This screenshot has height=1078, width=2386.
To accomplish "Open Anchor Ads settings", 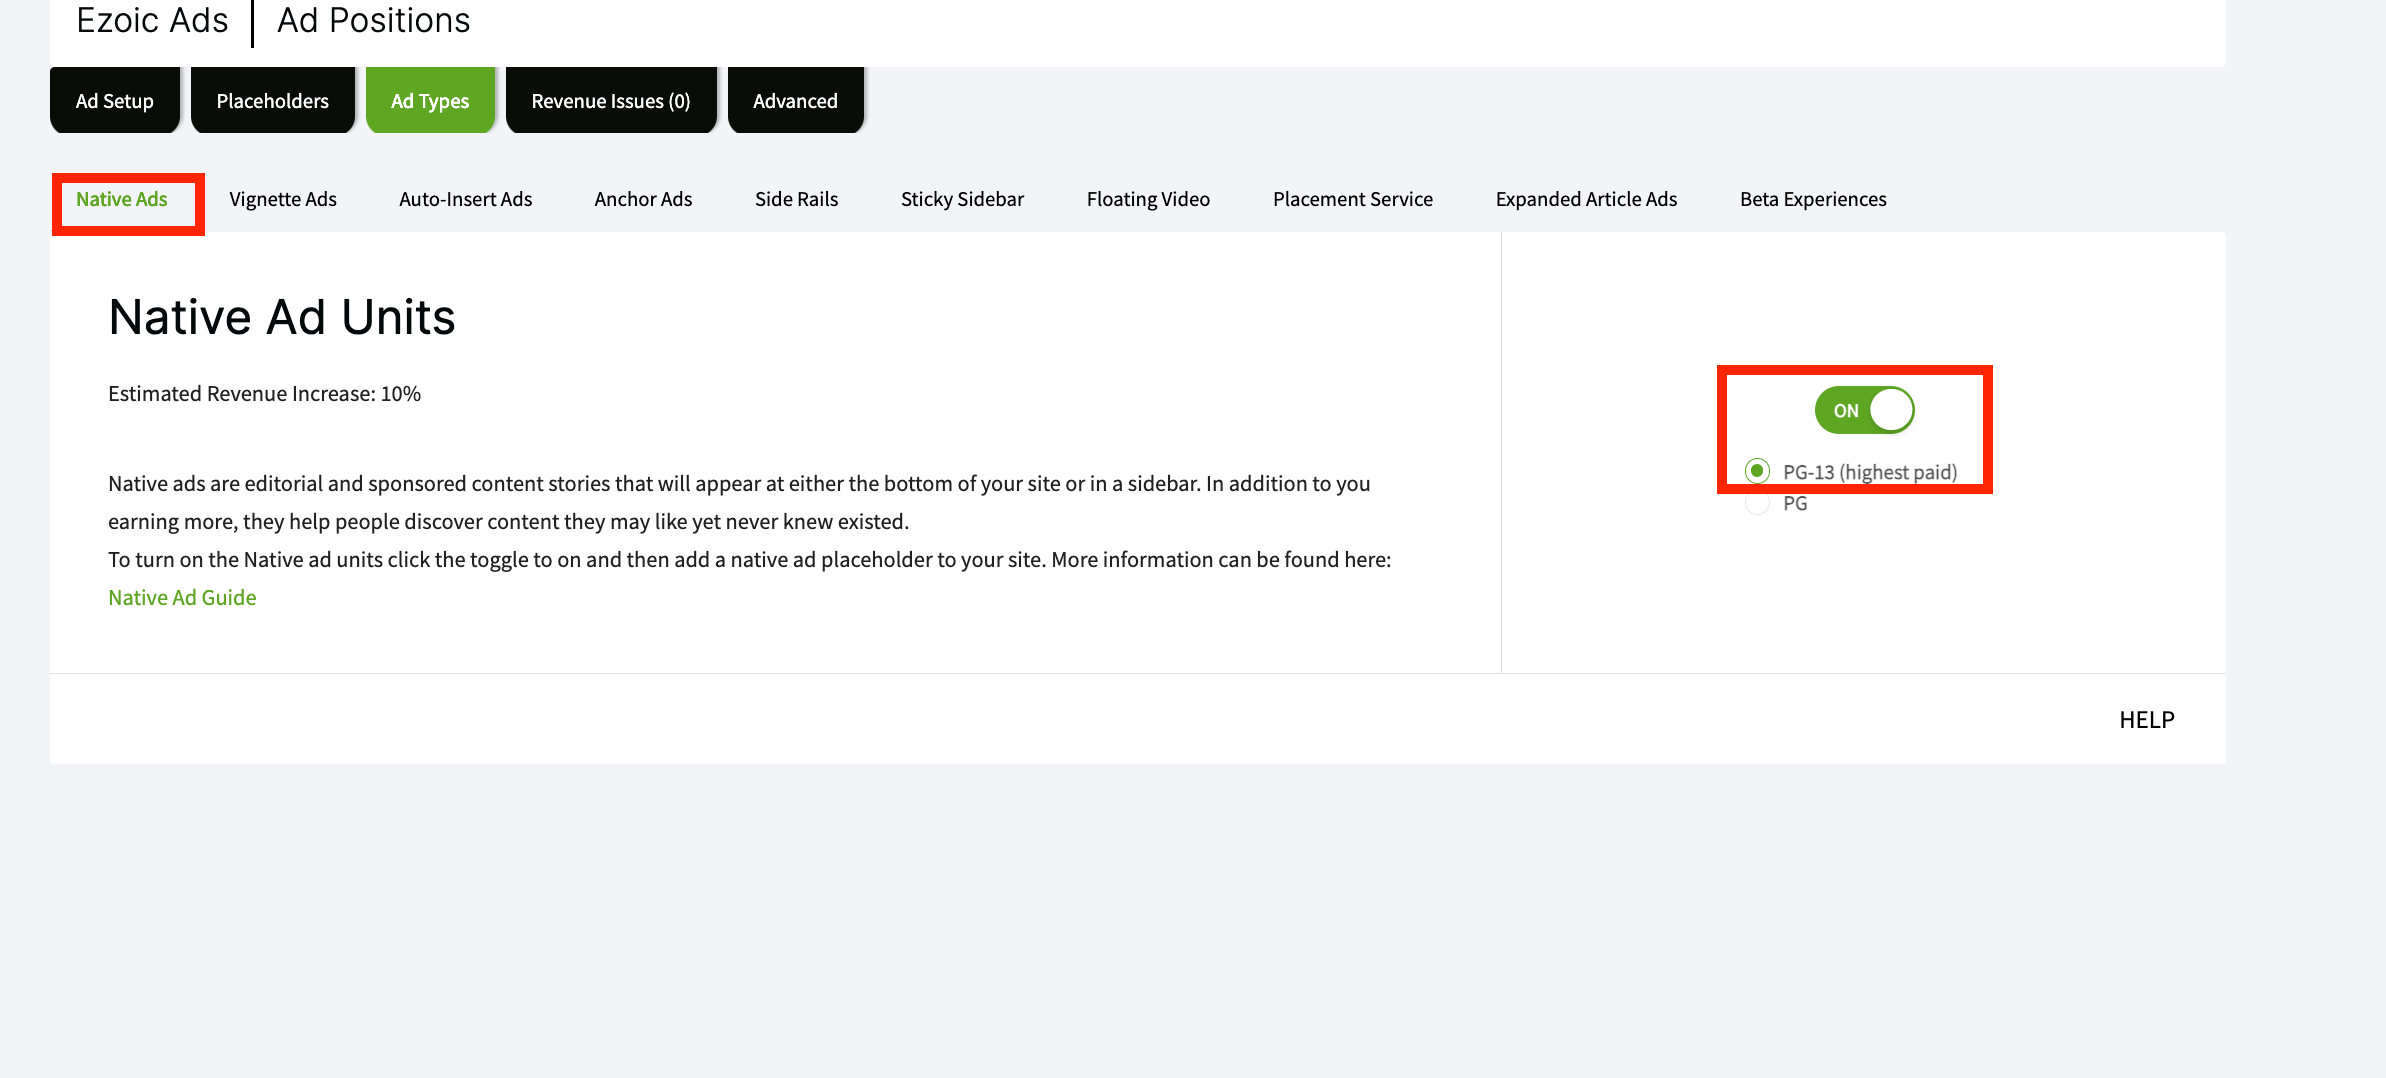I will click(644, 199).
